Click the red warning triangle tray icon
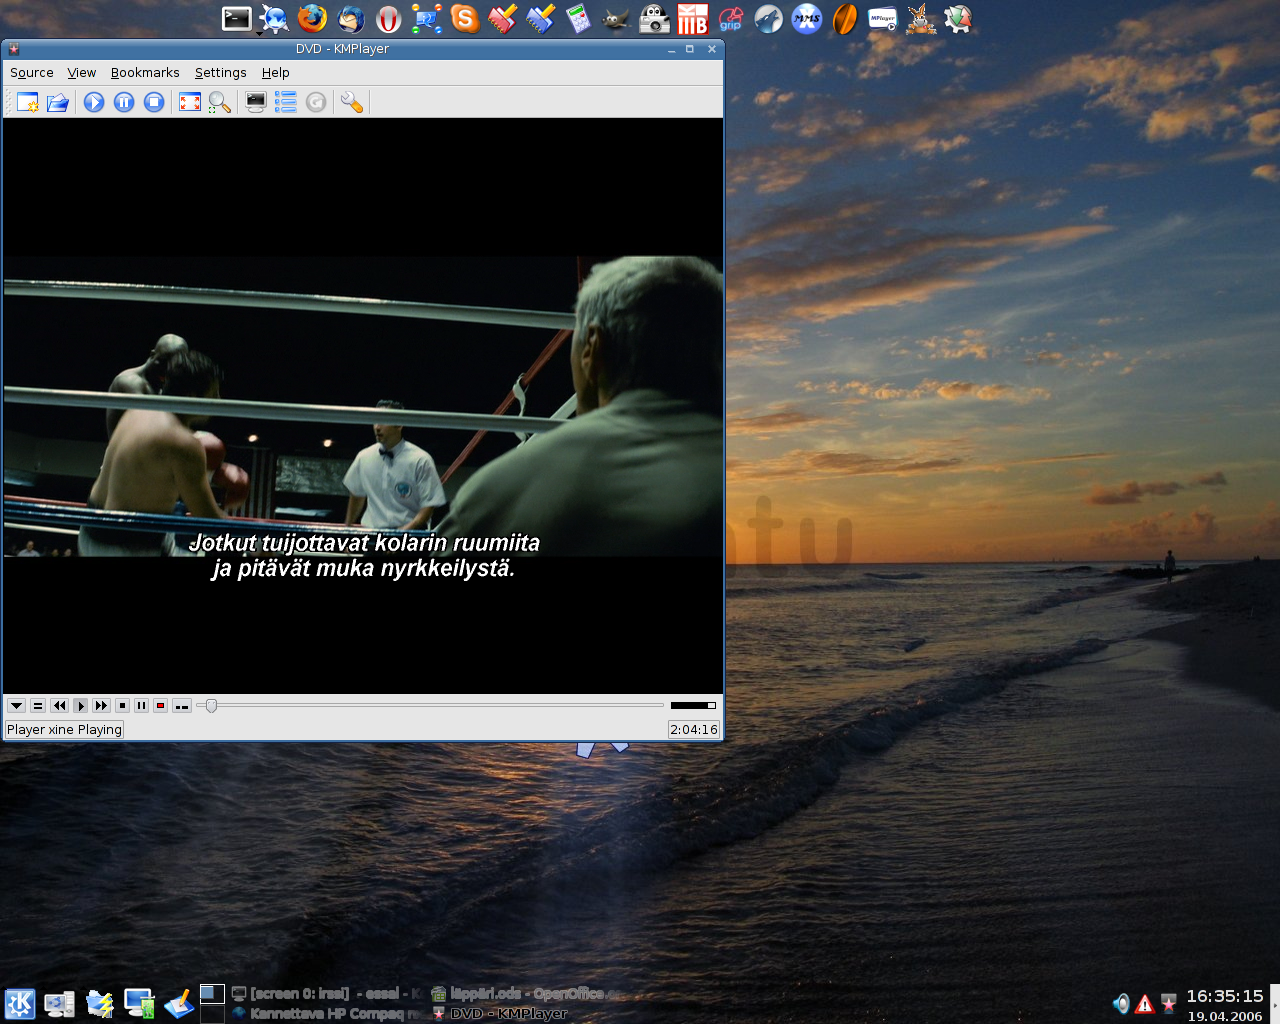 point(1145,1004)
